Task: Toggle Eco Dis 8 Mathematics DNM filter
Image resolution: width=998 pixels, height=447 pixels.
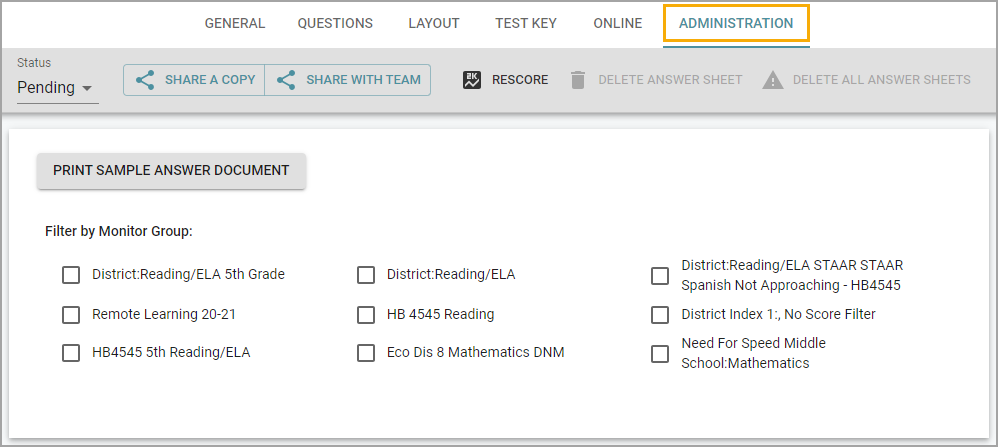Action: pos(366,353)
